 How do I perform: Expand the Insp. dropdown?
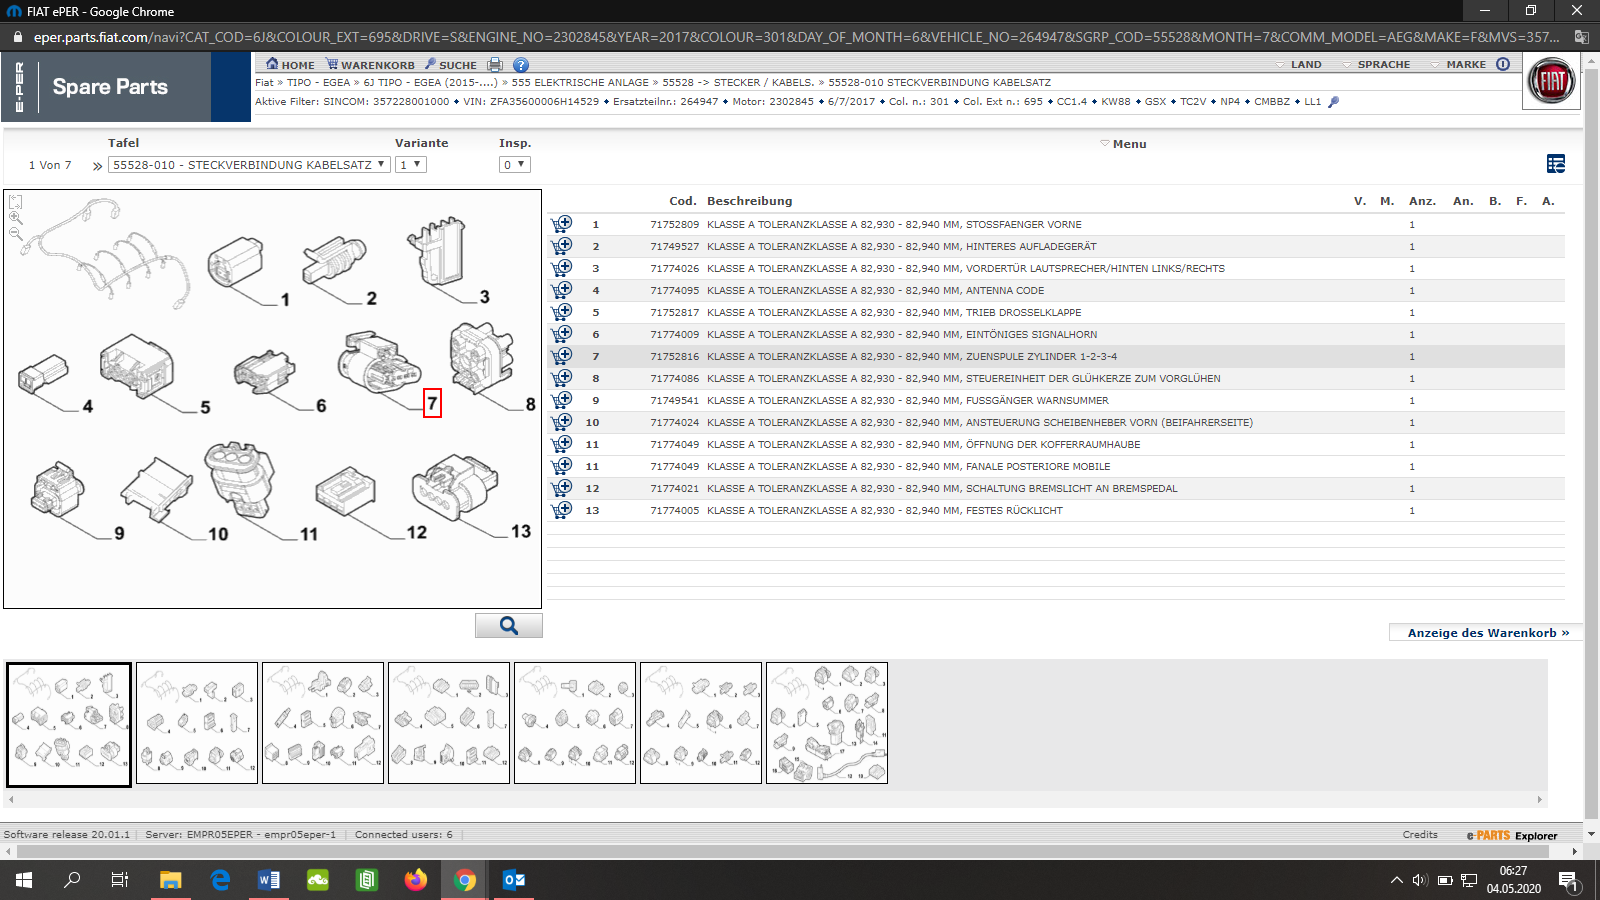click(x=514, y=165)
